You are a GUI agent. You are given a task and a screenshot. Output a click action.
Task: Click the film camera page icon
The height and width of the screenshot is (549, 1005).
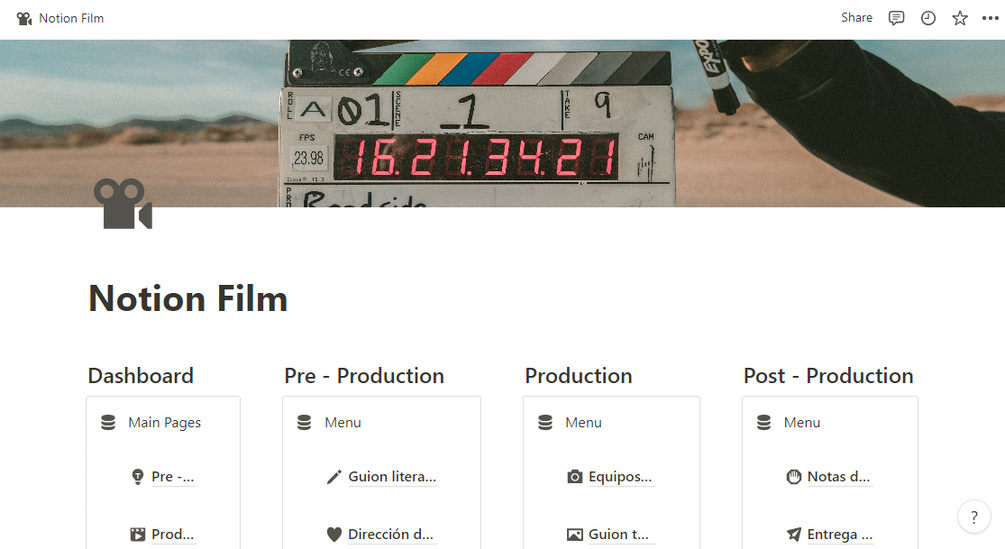122,204
